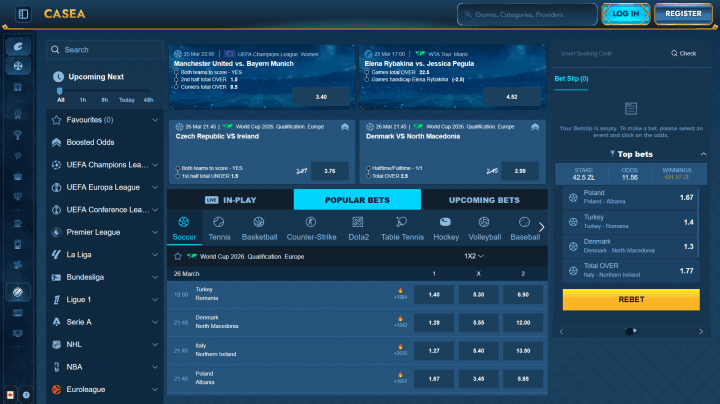
Task: Pick Italy win odds 1.27
Action: pyautogui.click(x=434, y=351)
